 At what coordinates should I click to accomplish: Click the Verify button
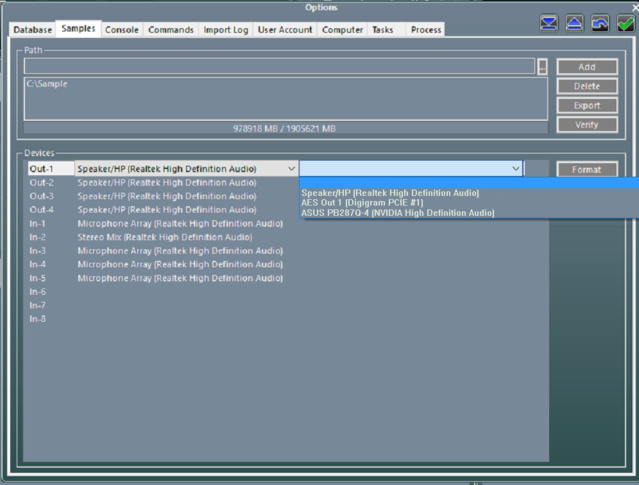point(587,125)
